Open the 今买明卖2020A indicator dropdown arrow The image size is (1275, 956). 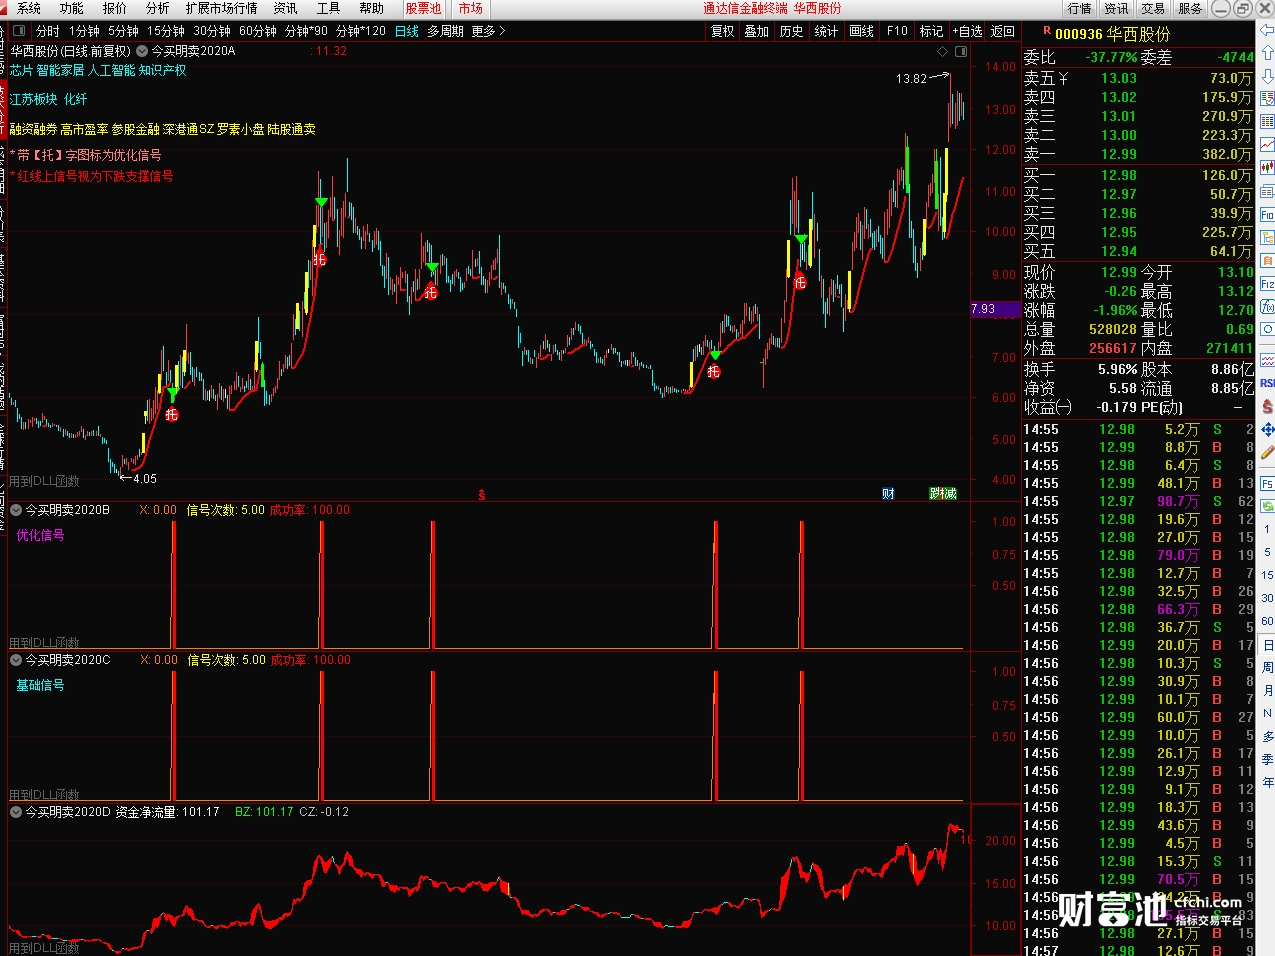[x=142, y=51]
